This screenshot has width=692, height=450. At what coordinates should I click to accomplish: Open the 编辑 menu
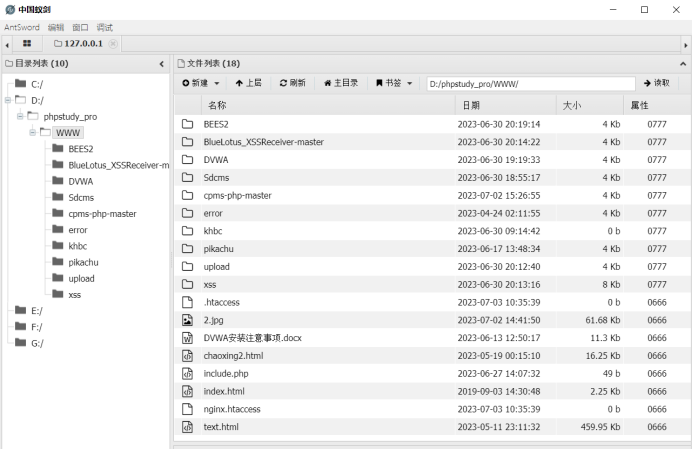56,27
